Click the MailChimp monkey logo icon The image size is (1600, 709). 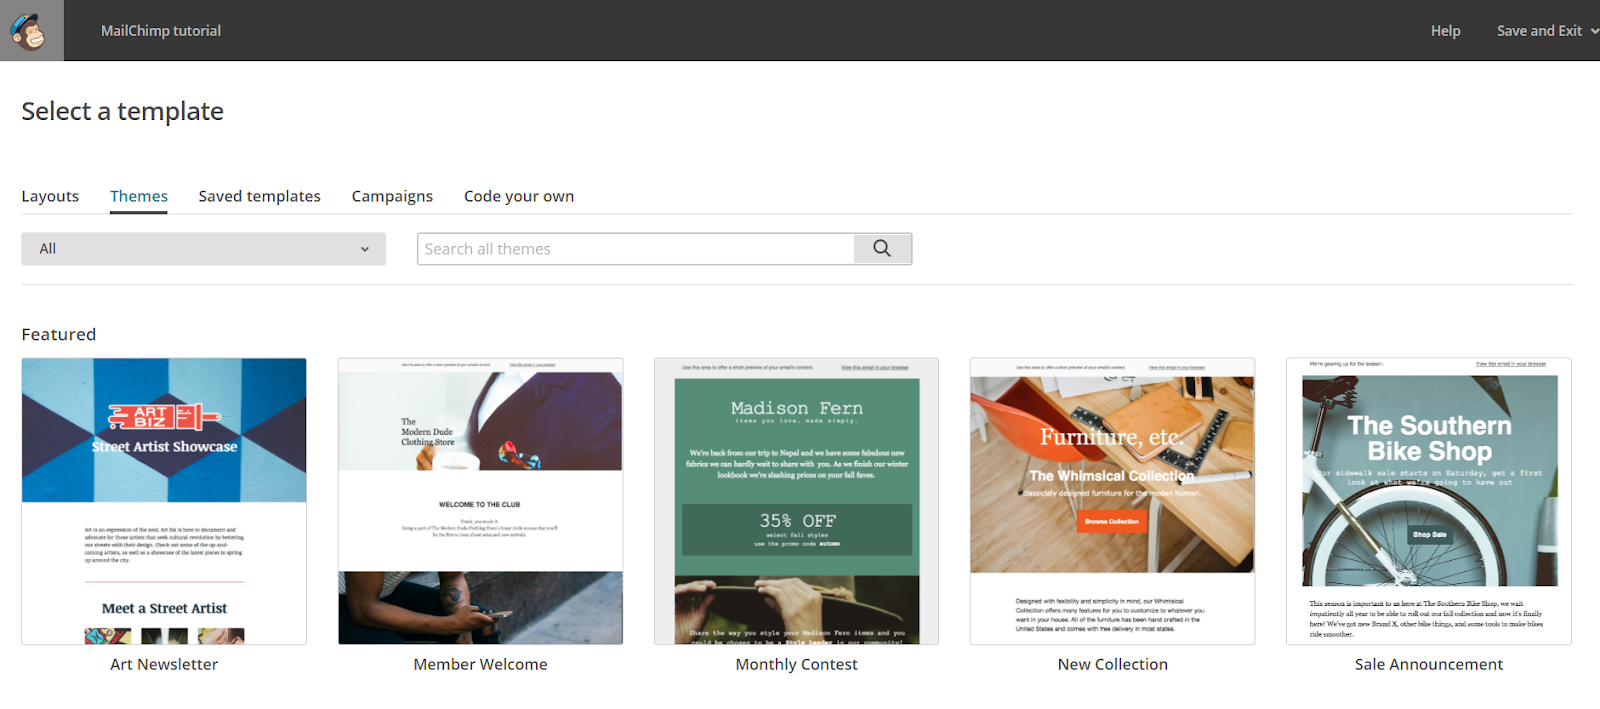[x=31, y=31]
